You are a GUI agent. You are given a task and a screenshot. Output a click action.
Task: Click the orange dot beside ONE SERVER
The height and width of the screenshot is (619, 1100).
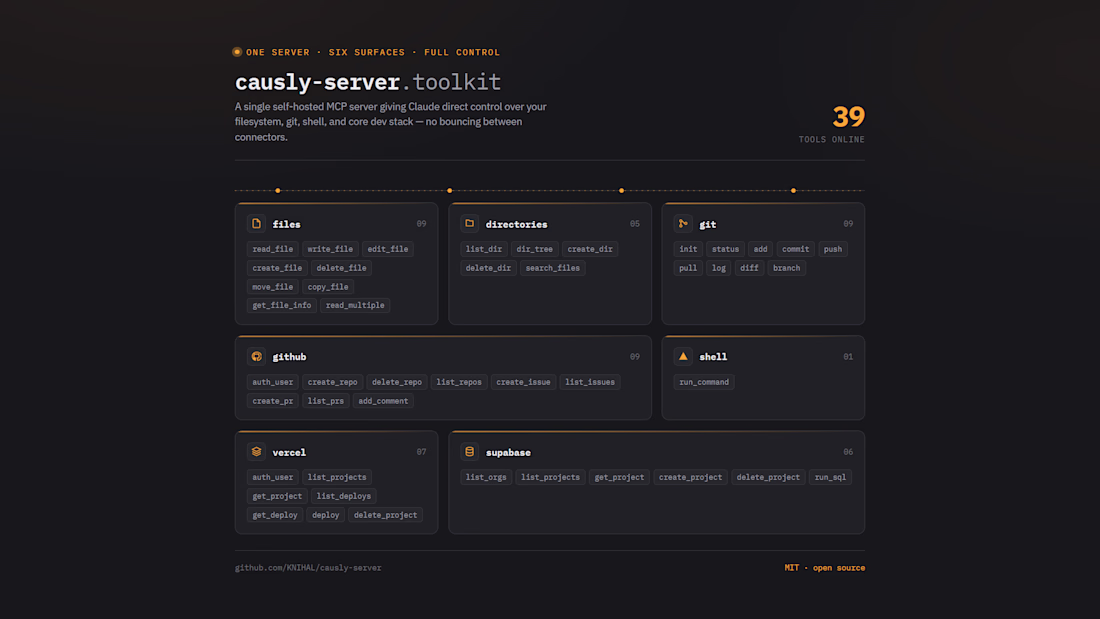click(x=237, y=52)
